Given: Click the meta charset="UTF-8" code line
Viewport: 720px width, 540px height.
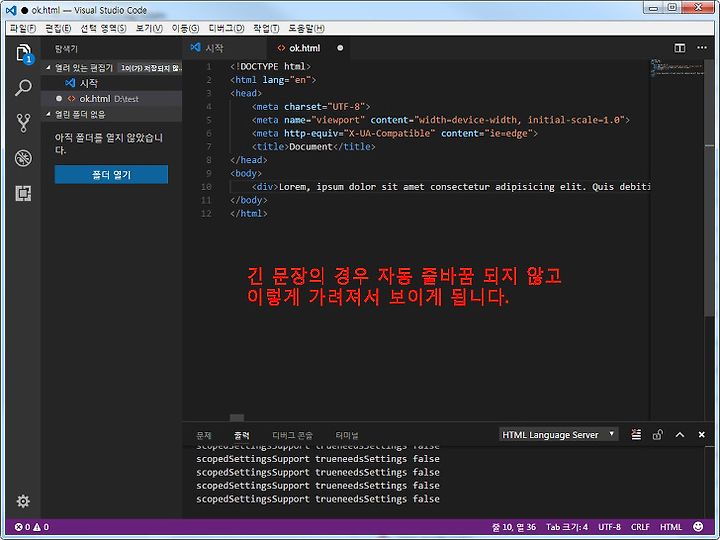Looking at the screenshot, I should click(x=311, y=107).
